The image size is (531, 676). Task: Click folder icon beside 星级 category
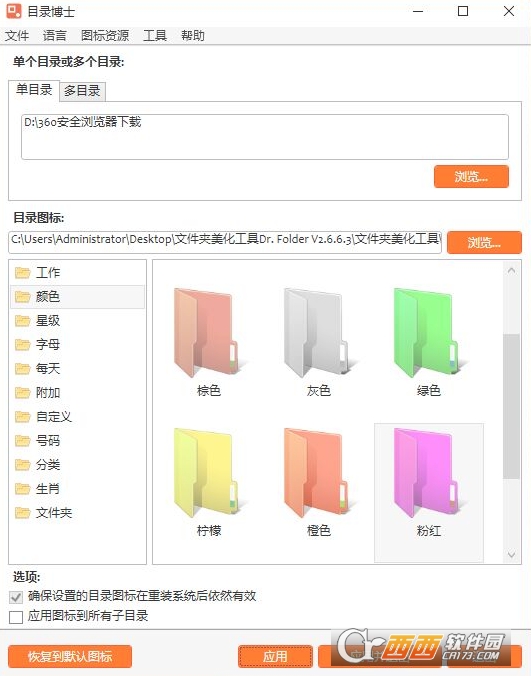point(22,321)
